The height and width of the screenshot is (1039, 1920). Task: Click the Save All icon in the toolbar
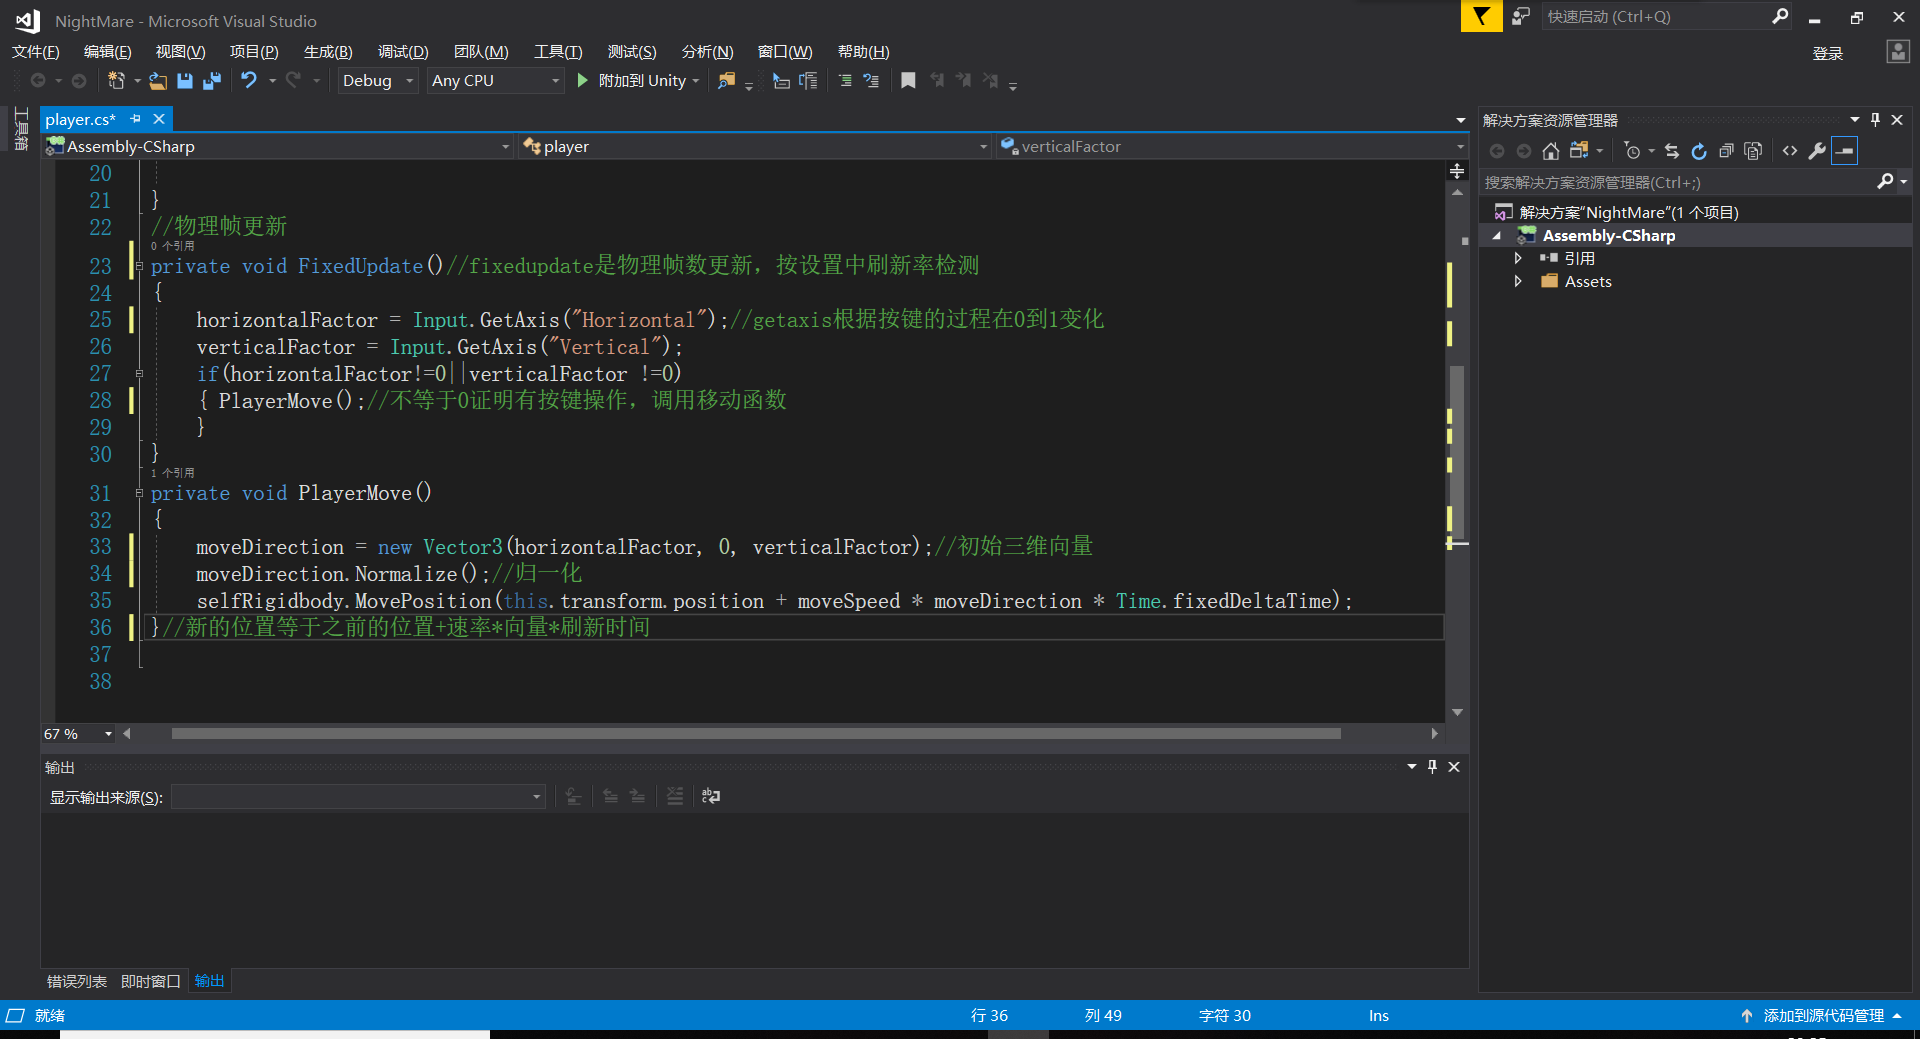pos(211,80)
